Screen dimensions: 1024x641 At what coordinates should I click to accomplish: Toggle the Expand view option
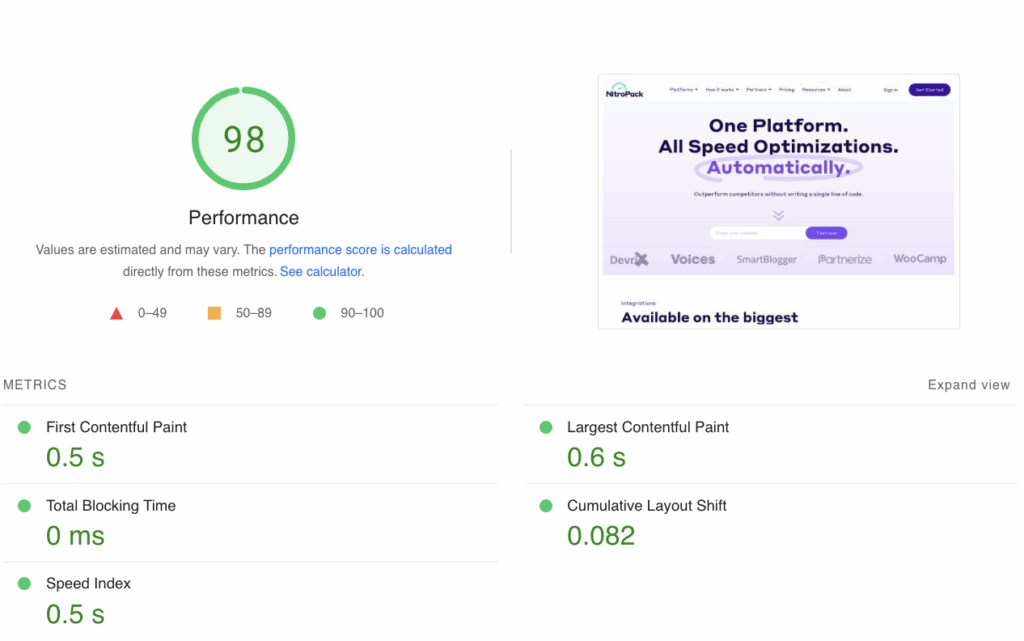tap(968, 384)
